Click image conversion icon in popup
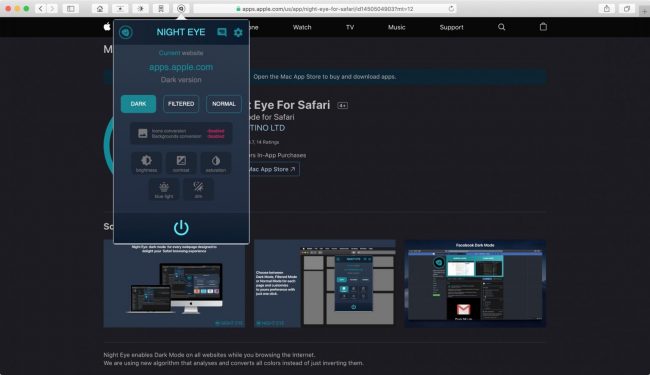This screenshot has width=650, height=375. tap(143, 133)
